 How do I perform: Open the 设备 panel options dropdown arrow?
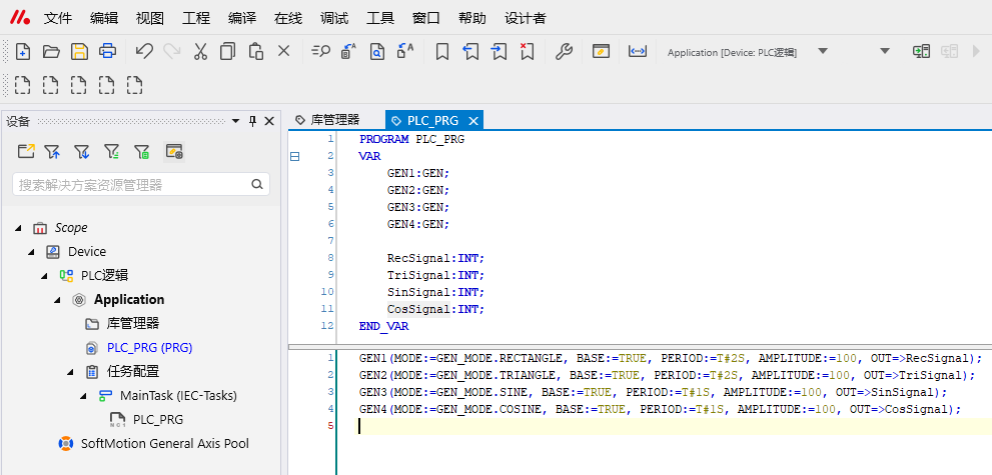[235, 121]
